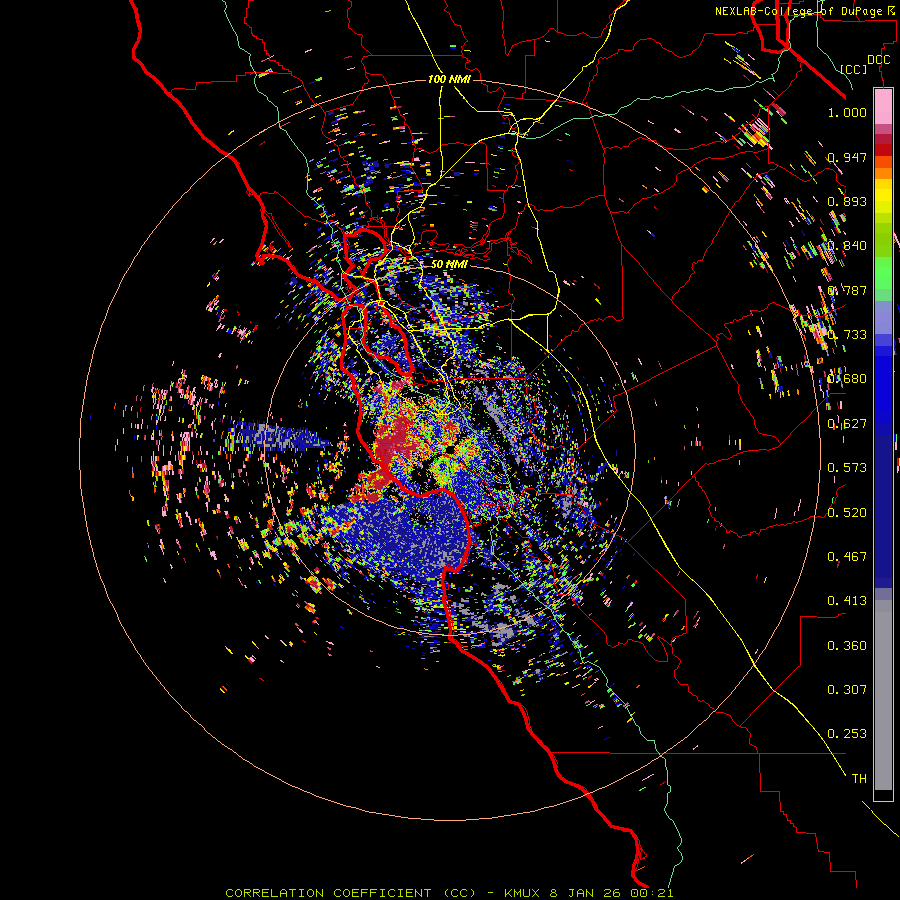Click the bright green segment of the color scale
This screenshot has height=900, width=900.
pos(883,273)
